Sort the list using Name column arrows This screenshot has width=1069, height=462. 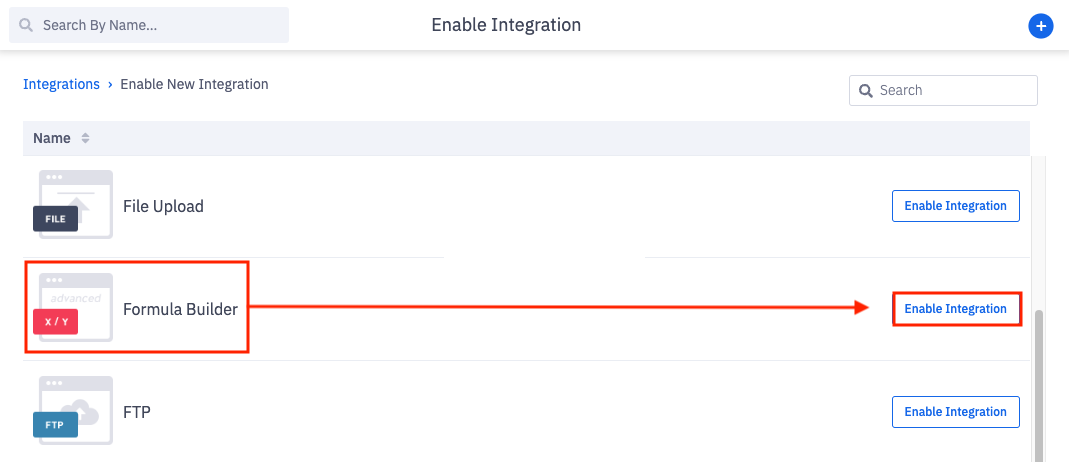point(85,138)
